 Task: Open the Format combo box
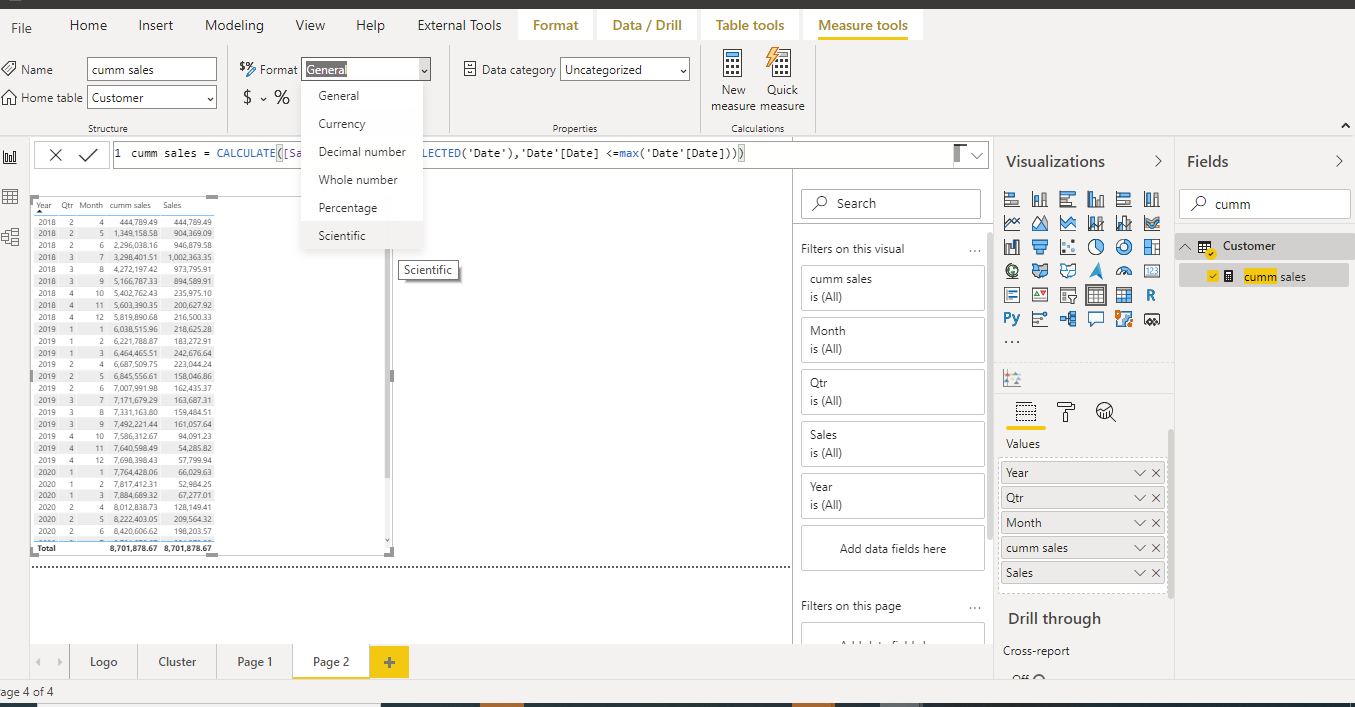coord(366,69)
